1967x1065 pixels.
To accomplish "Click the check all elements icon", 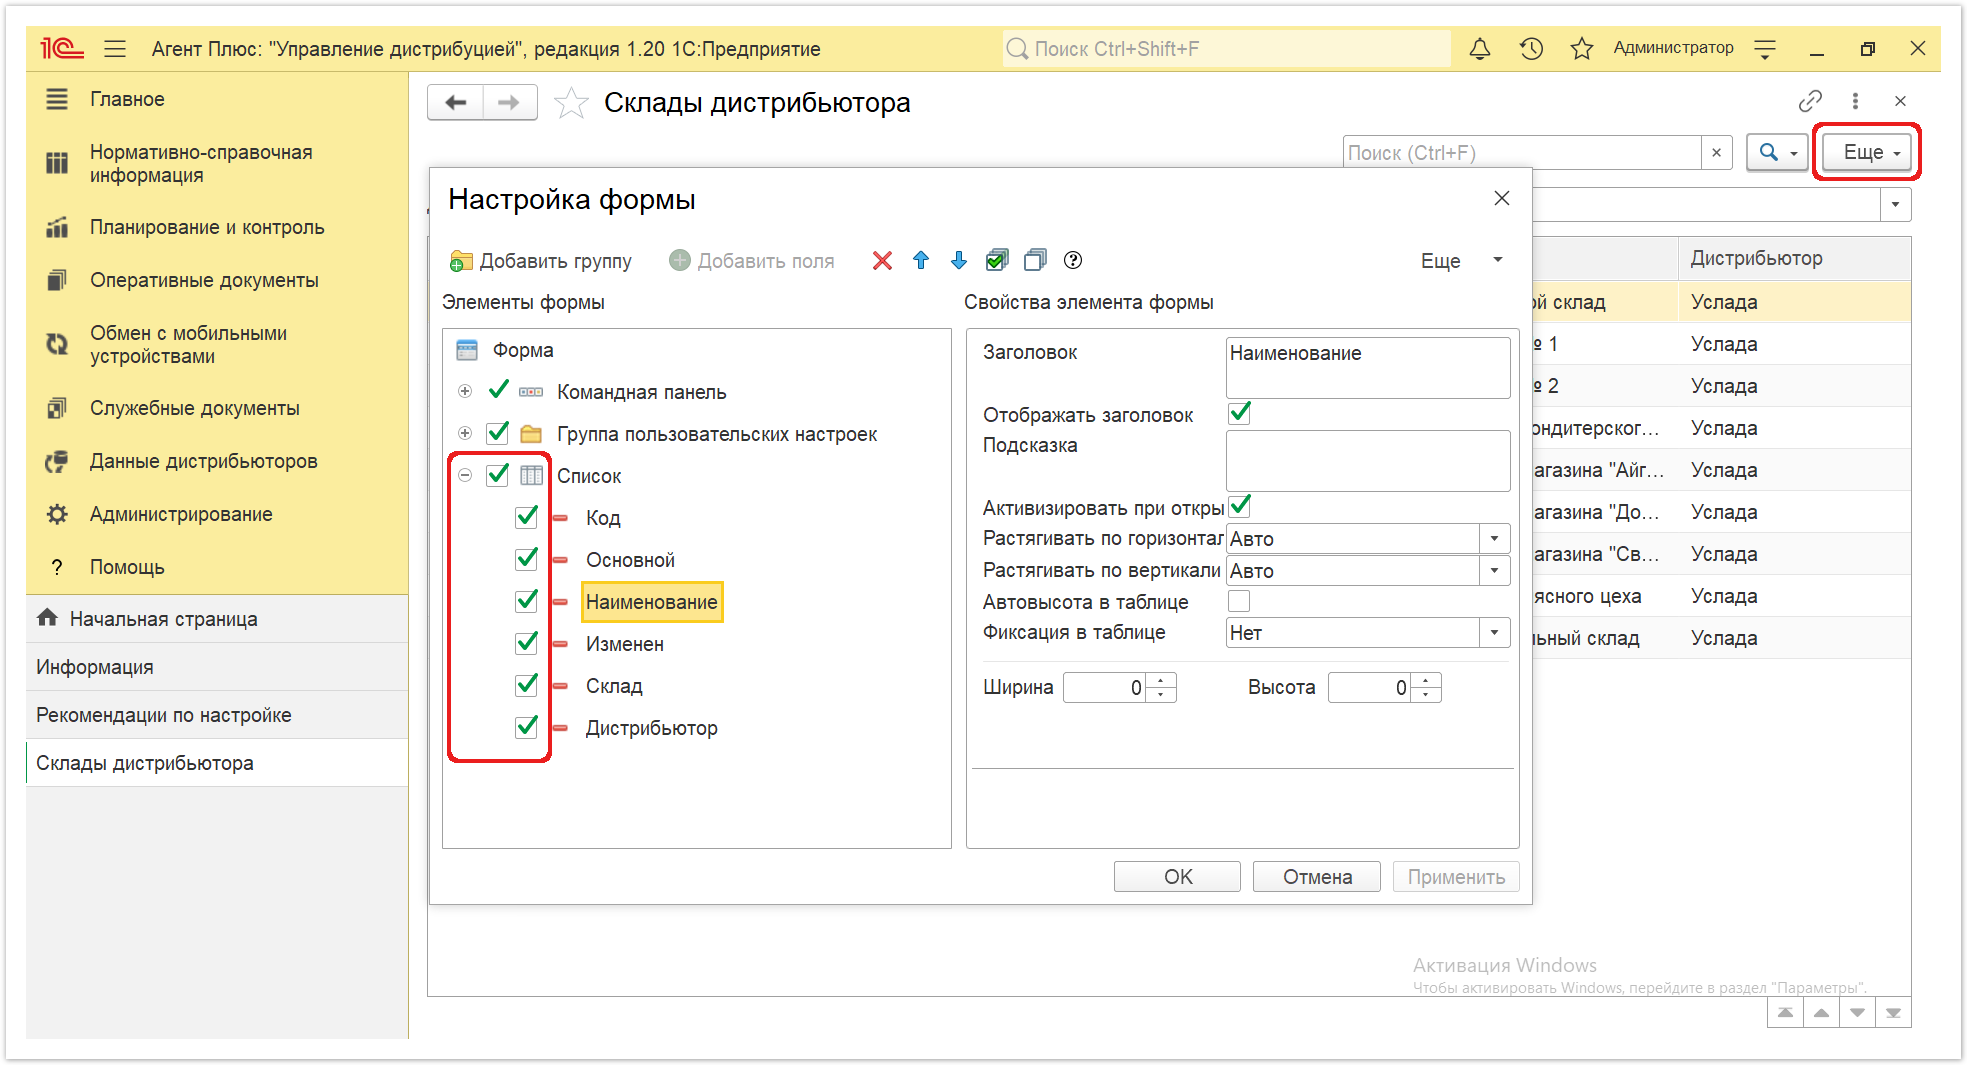I will tap(997, 261).
